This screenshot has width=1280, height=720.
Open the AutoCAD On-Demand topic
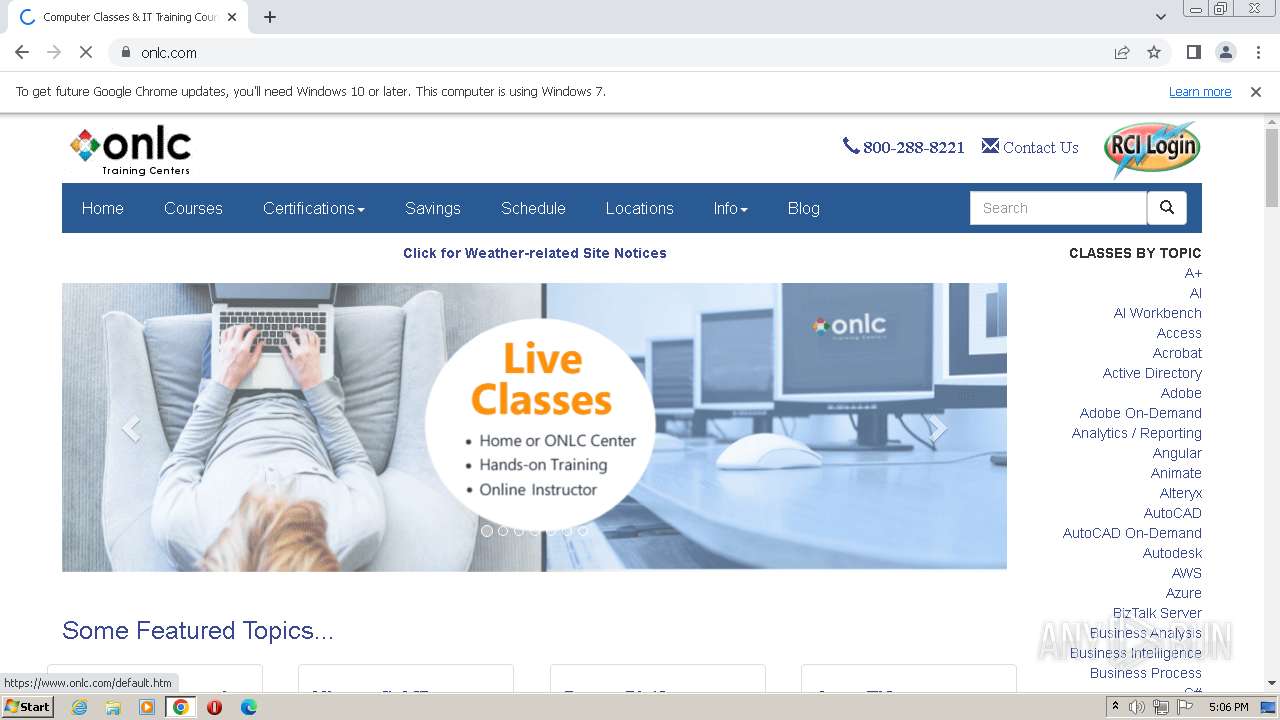1132,533
